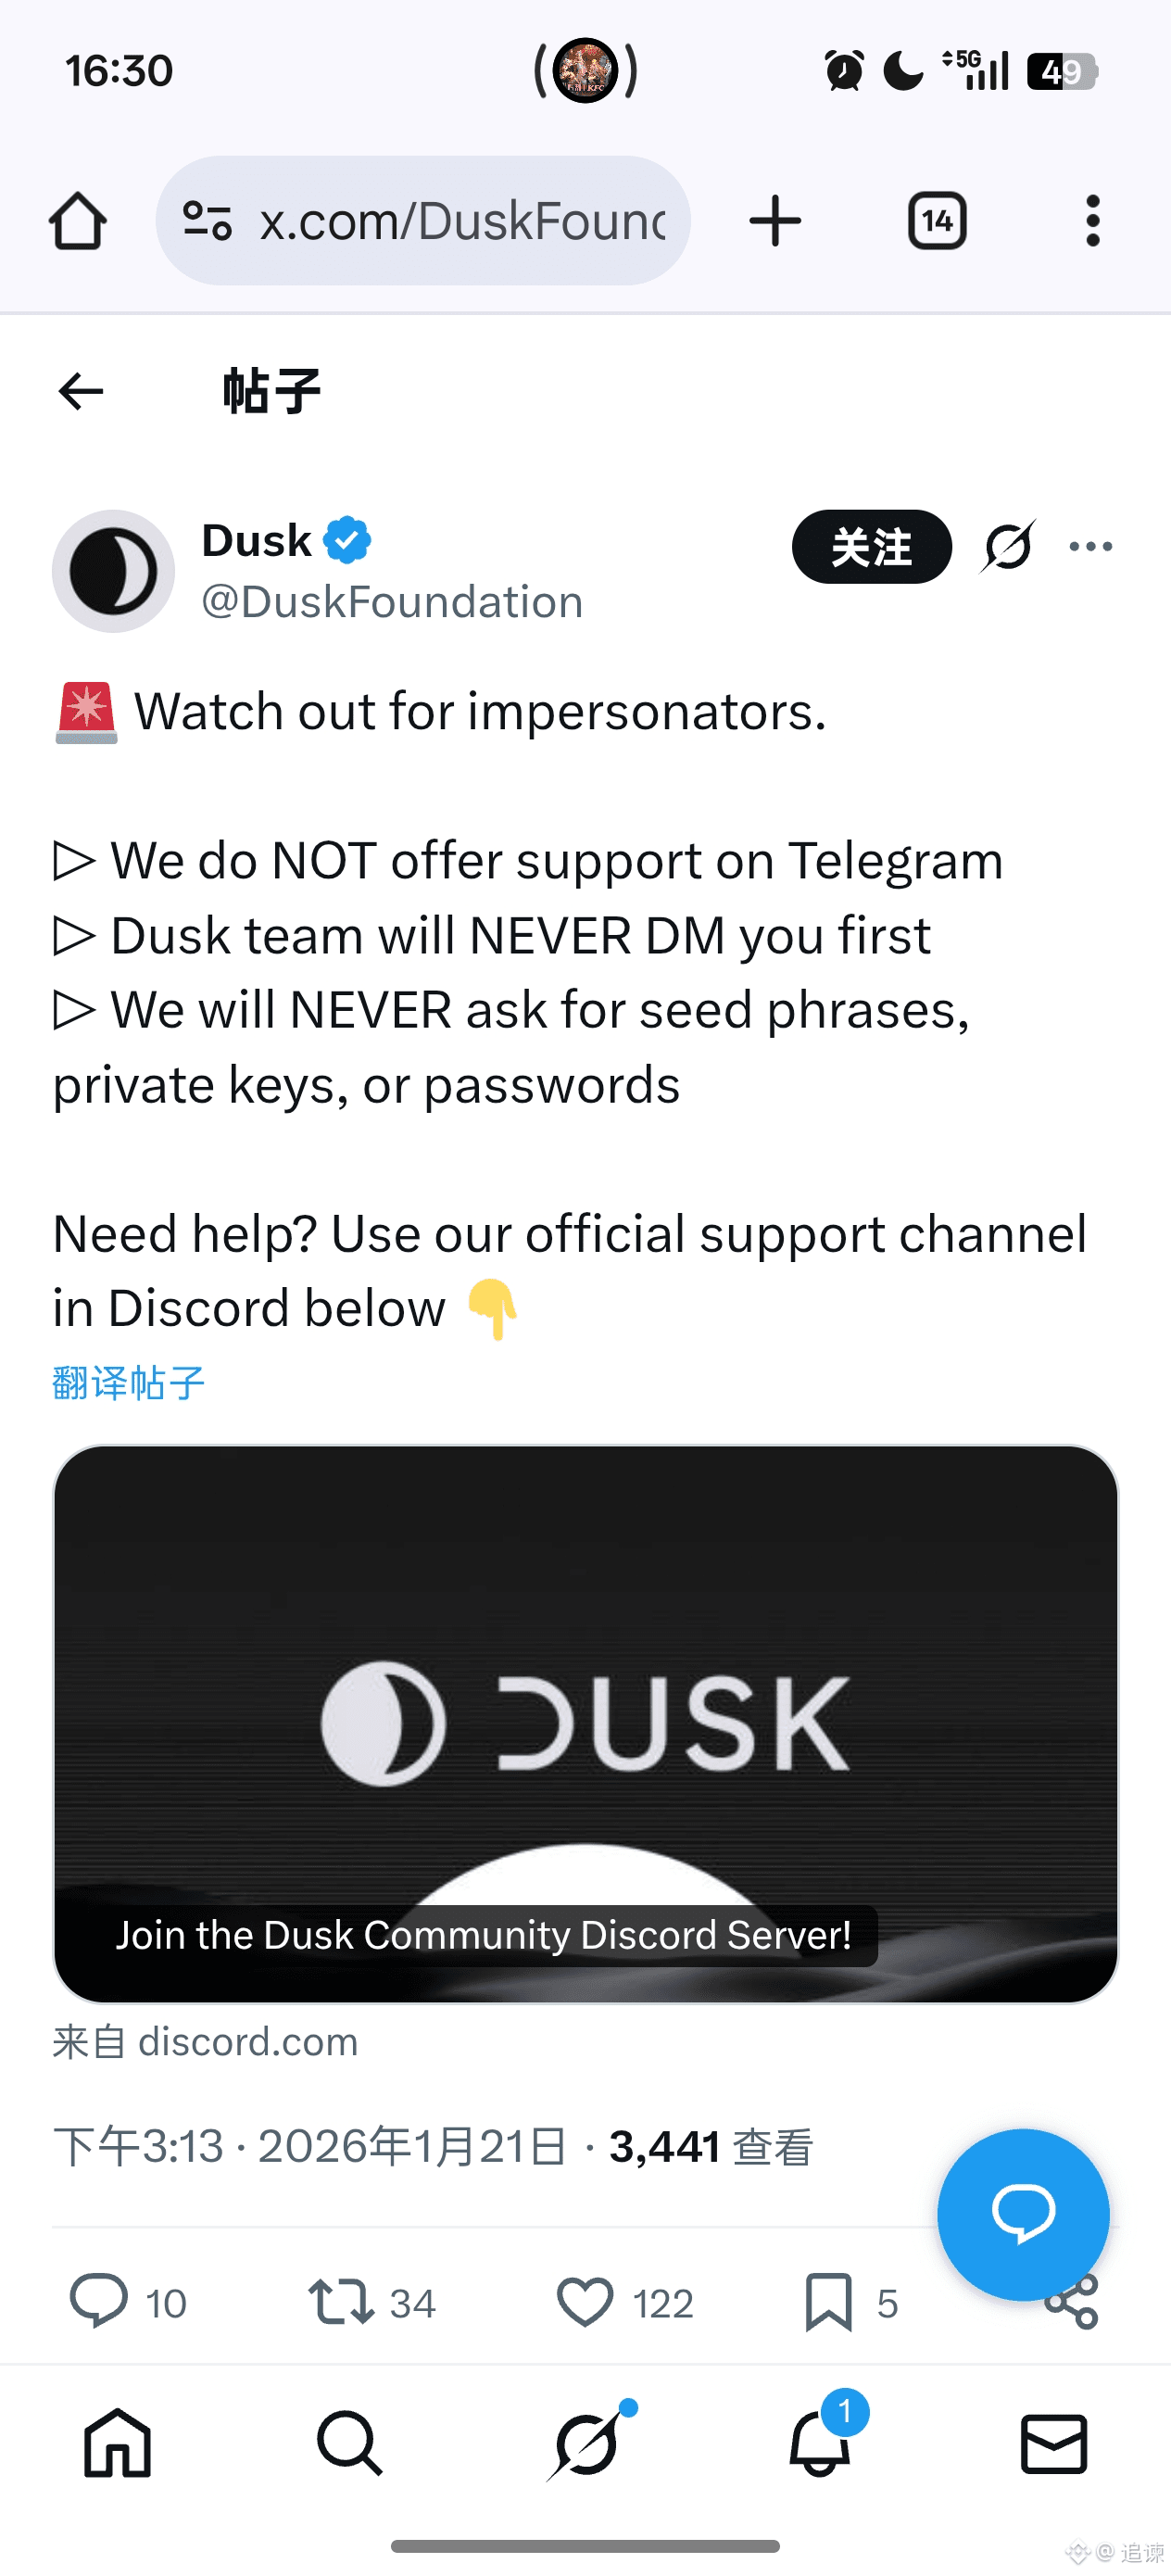Open a new browser tab
Viewport: 1171px width, 2576px height.
[x=775, y=221]
